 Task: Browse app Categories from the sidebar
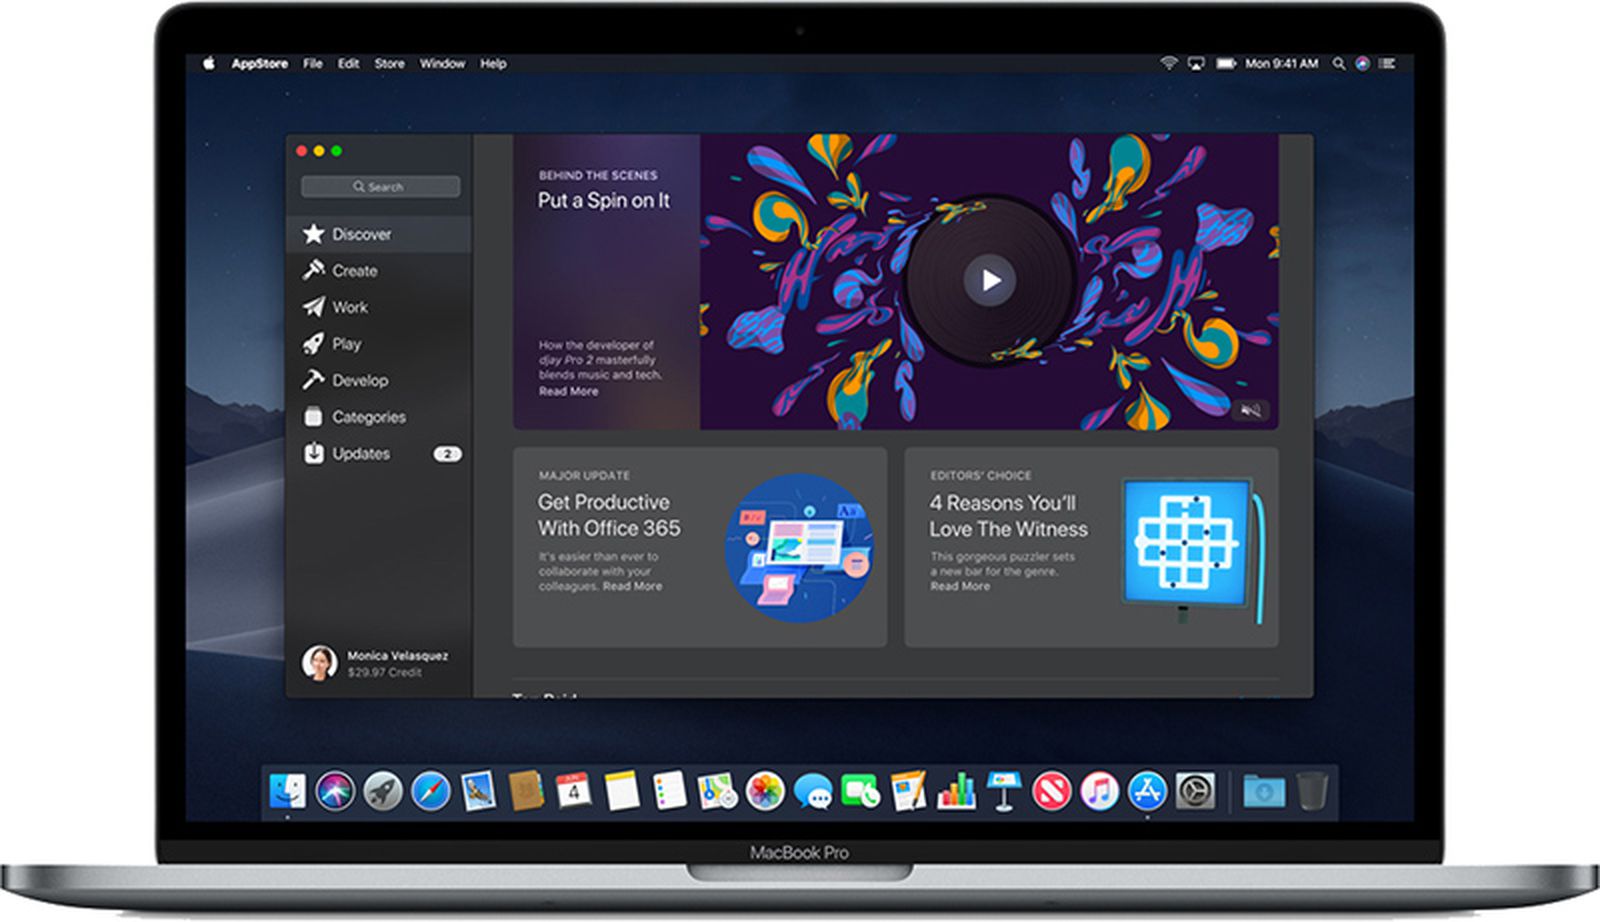pos(367,417)
